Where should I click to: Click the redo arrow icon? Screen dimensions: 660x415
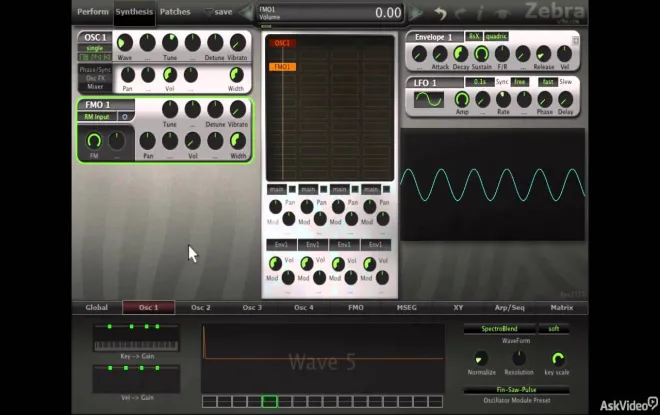(x=460, y=13)
